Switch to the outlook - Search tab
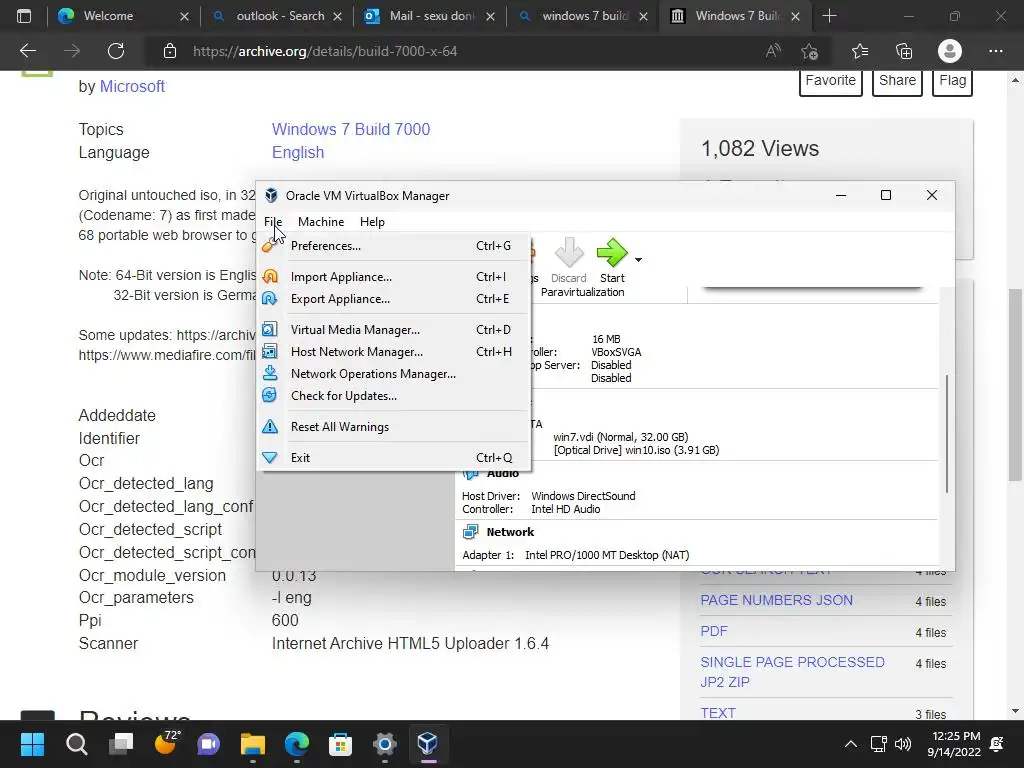This screenshot has height=768, width=1024. pos(277,16)
